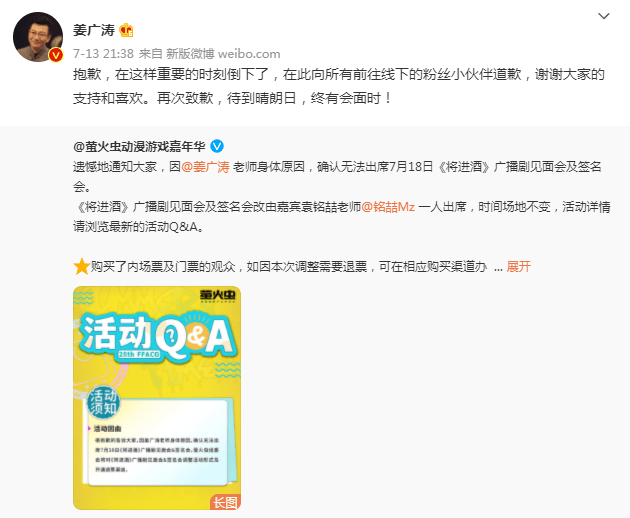The image size is (630, 518).
Task: Click the orange V verification badge on avatar
Action: point(56,55)
